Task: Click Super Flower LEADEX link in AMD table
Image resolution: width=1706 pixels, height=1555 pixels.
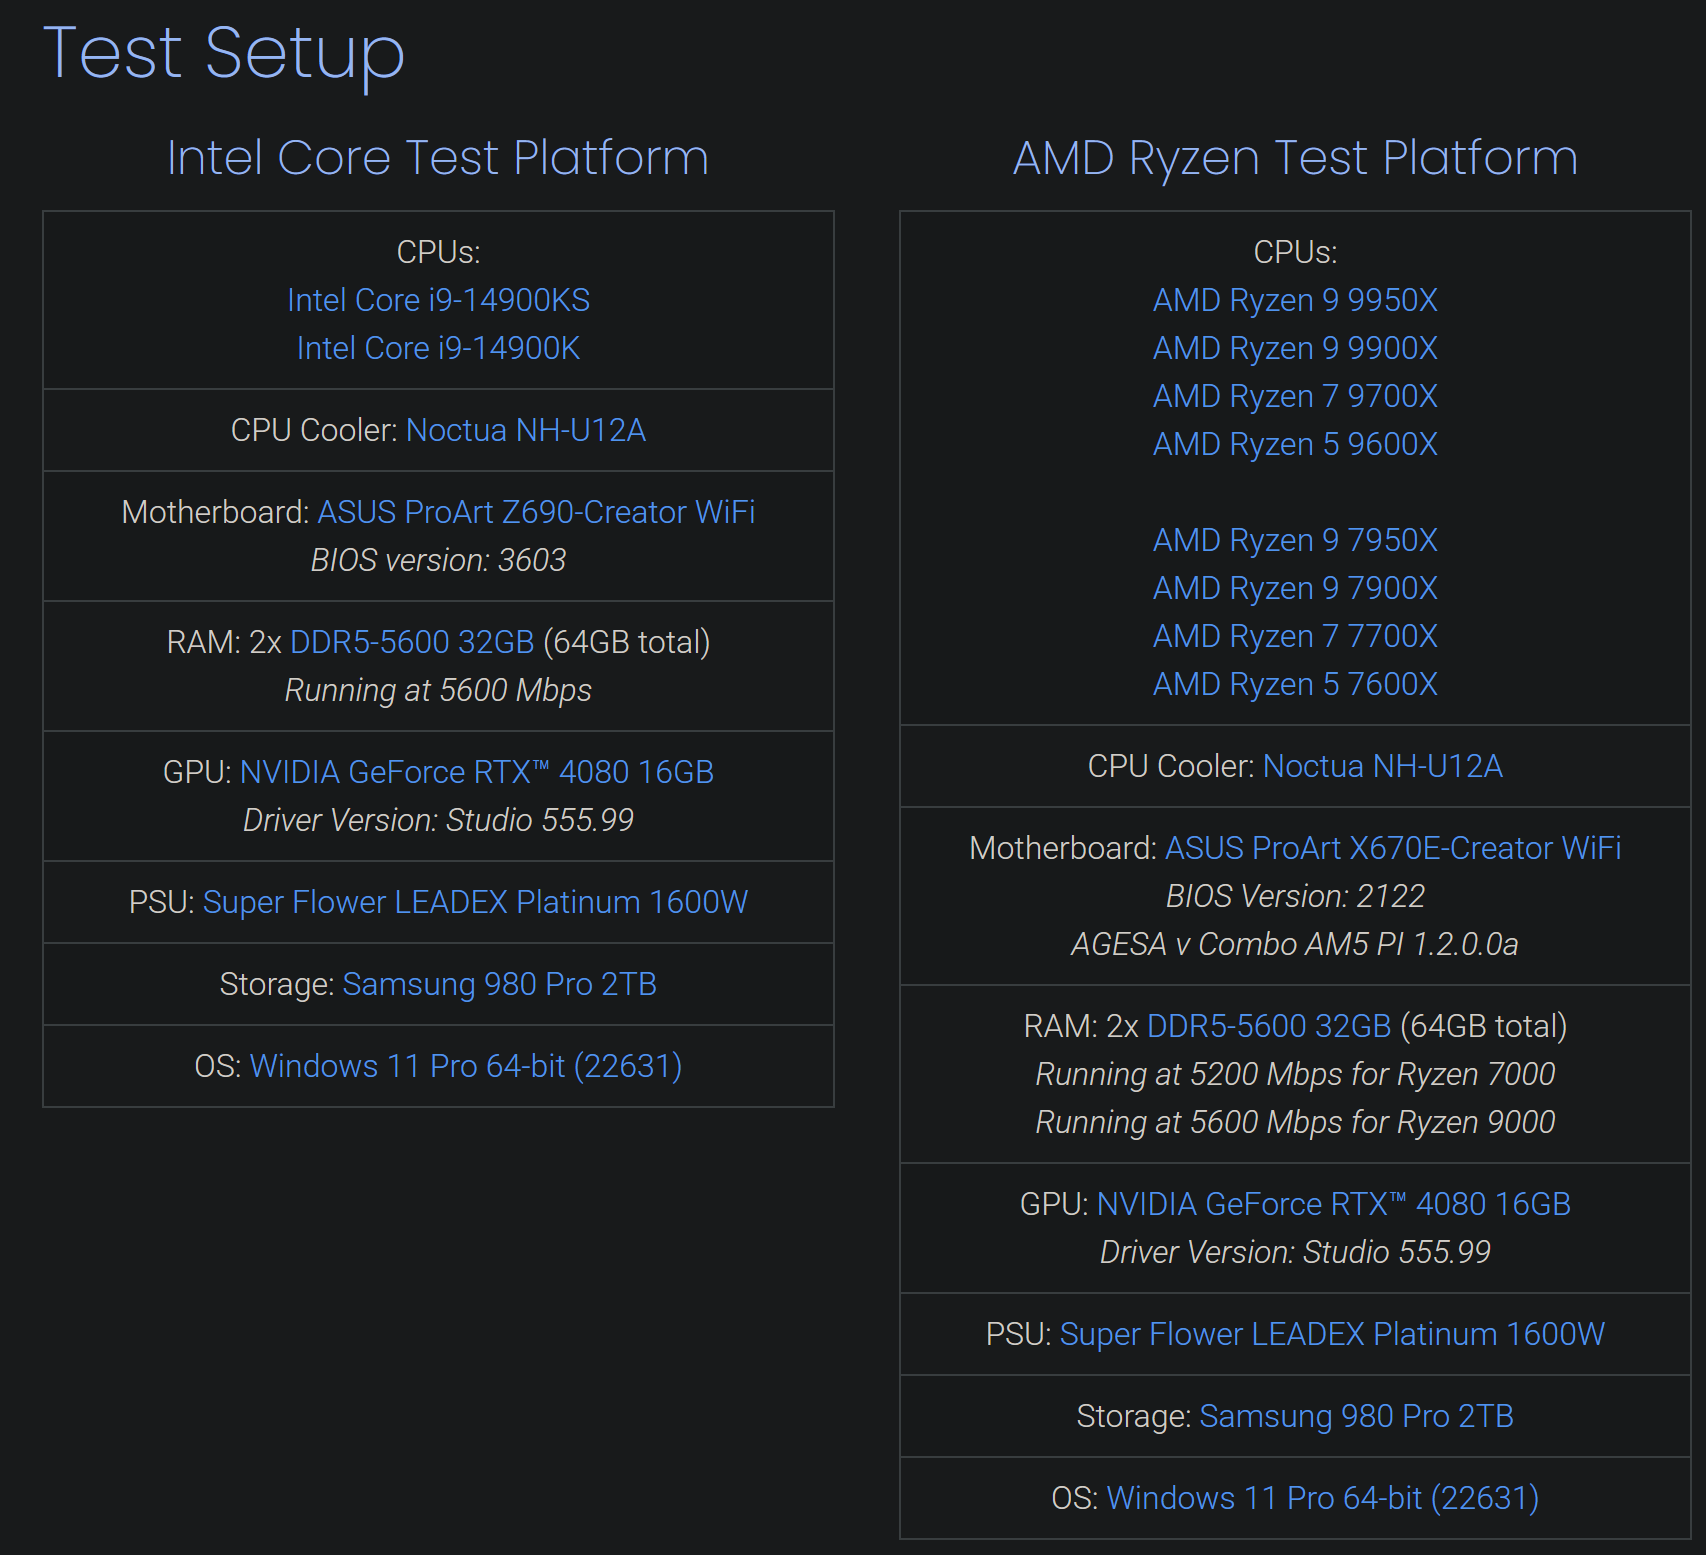Action: click(1332, 1334)
